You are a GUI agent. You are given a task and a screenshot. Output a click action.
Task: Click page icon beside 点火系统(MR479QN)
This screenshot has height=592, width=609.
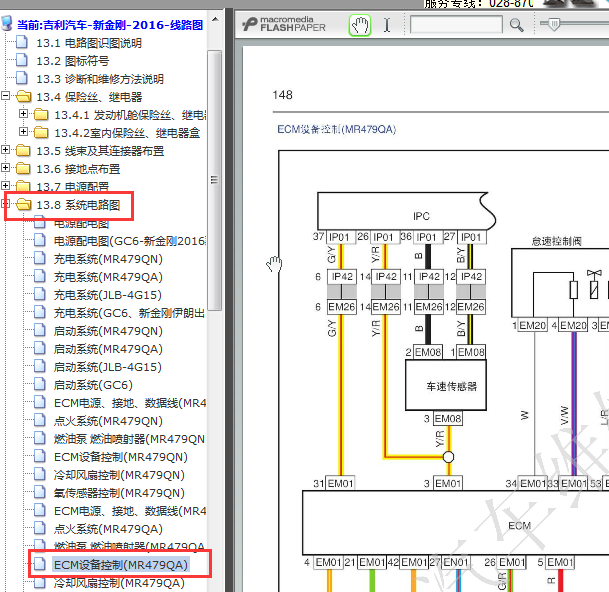click(x=40, y=420)
